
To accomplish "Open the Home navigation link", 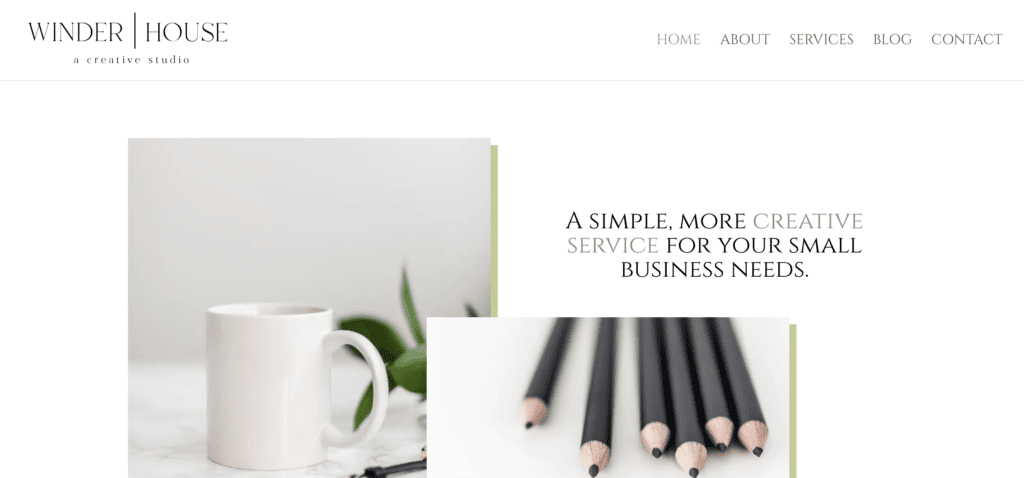I will click(678, 40).
